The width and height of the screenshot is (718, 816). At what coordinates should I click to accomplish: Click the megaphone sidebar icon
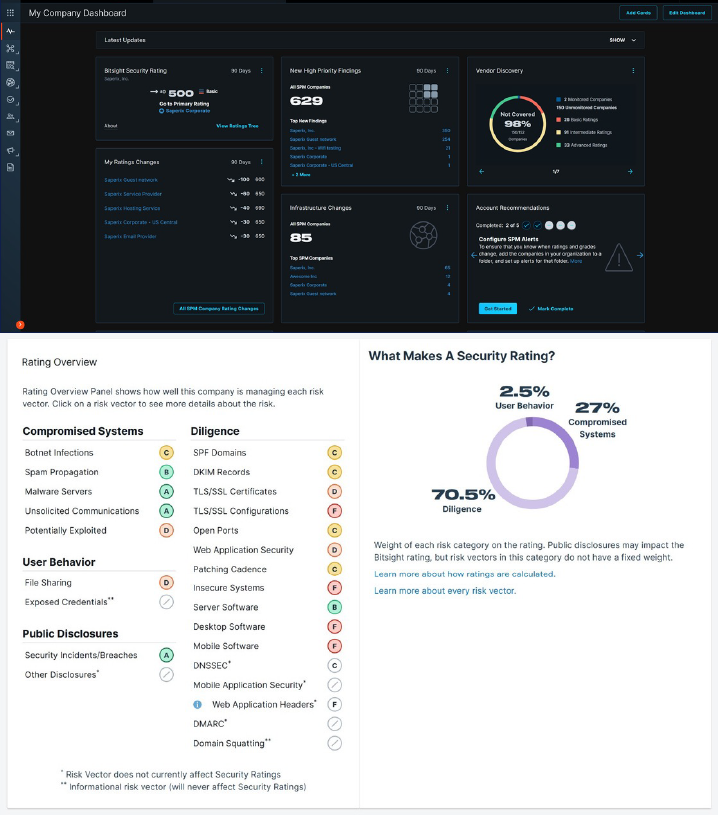(10, 150)
